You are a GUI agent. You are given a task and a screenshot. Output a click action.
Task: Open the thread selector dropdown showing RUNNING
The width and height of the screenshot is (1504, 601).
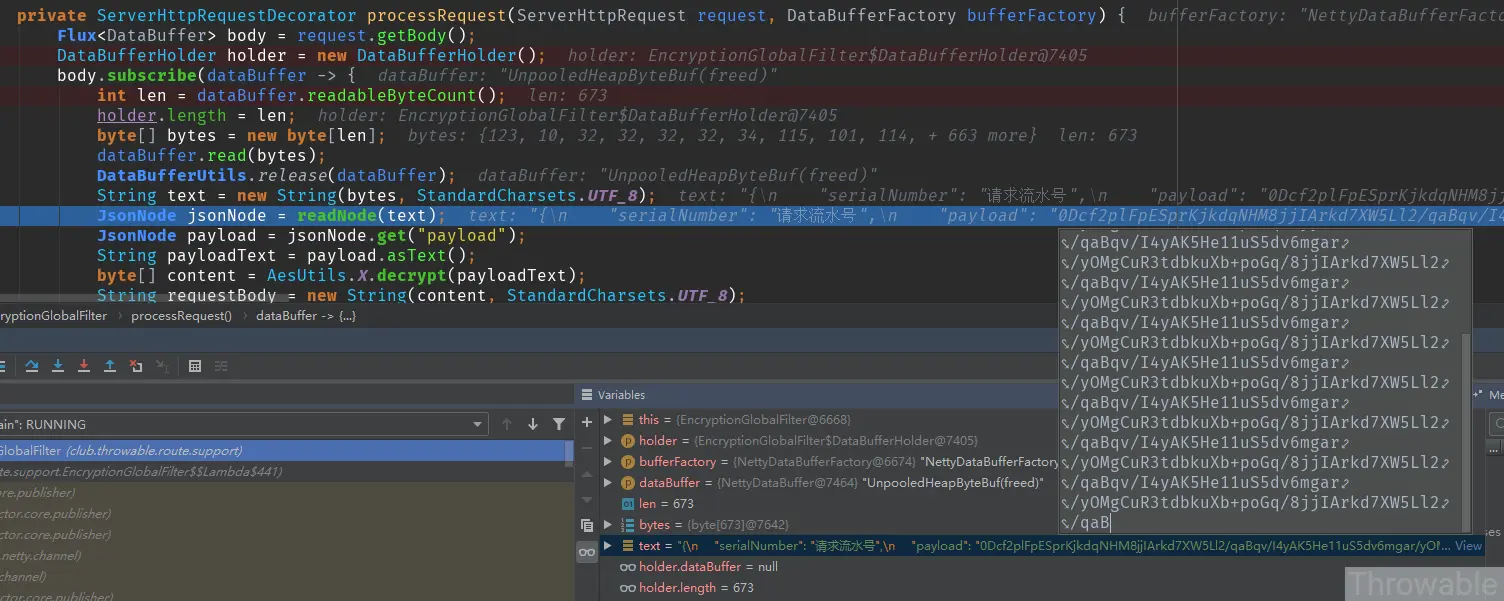point(243,424)
